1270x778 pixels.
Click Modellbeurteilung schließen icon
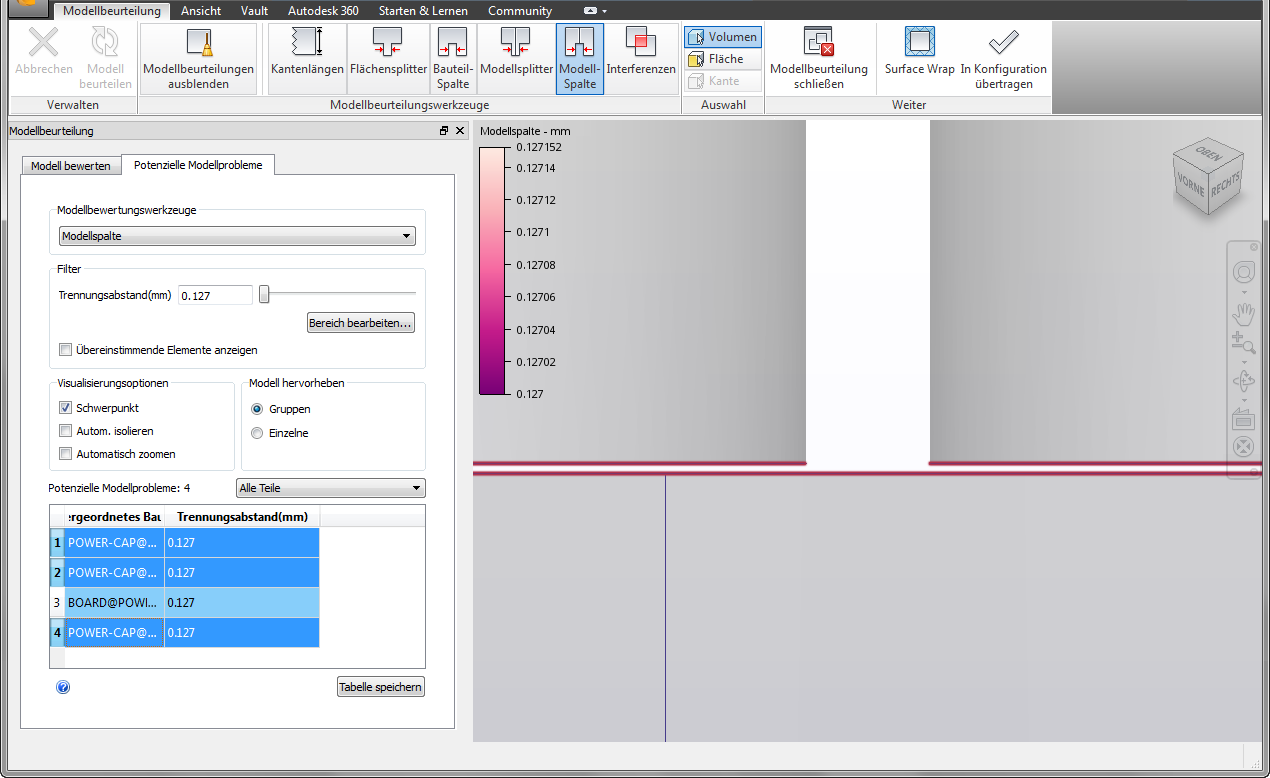point(819,43)
